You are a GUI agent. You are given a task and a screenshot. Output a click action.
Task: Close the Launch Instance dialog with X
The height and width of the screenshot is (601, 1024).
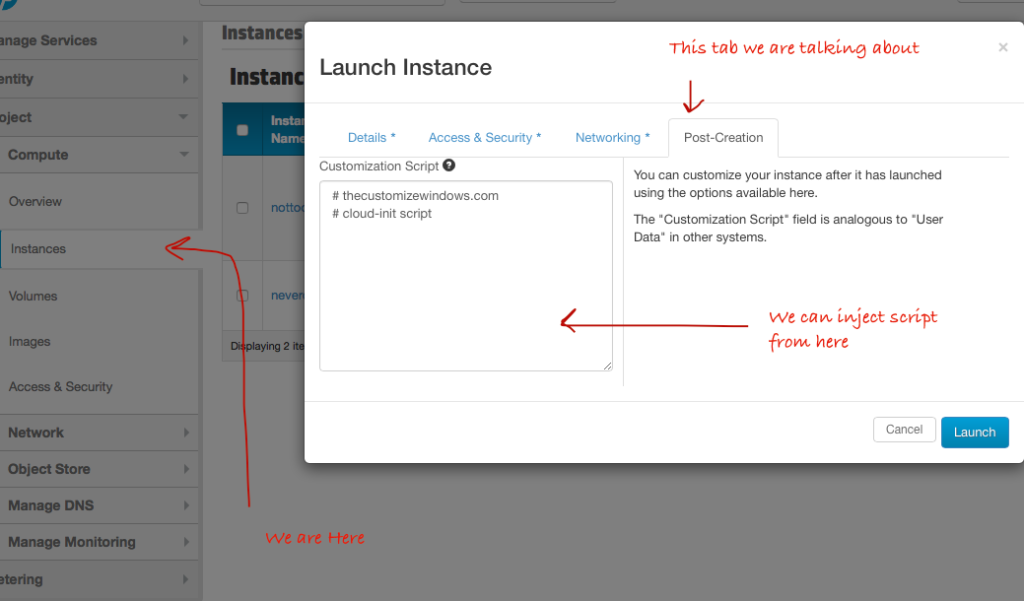(x=1003, y=47)
